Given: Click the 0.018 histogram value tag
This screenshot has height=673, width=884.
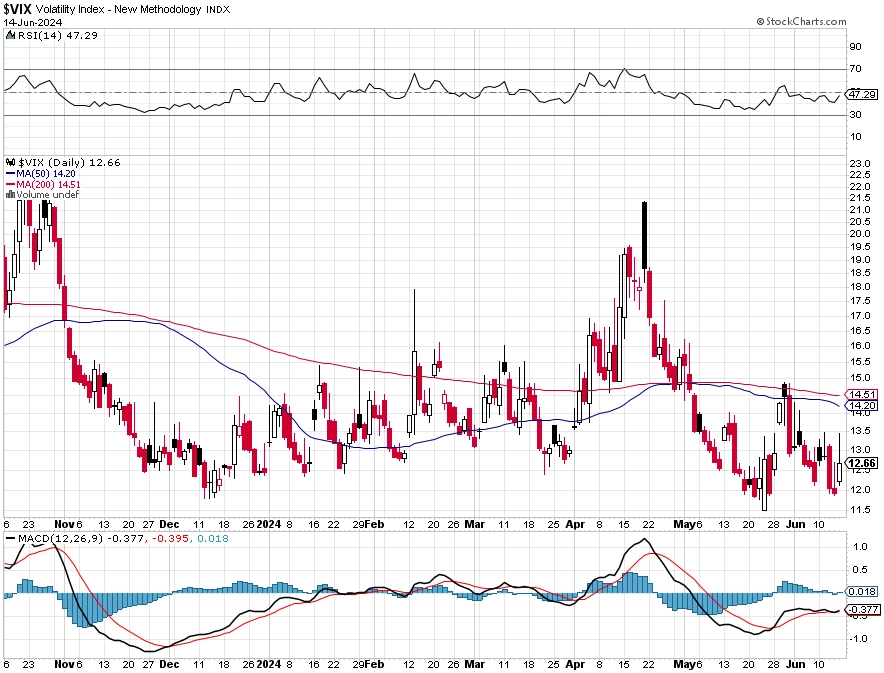Looking at the screenshot, I should tap(862, 591).
